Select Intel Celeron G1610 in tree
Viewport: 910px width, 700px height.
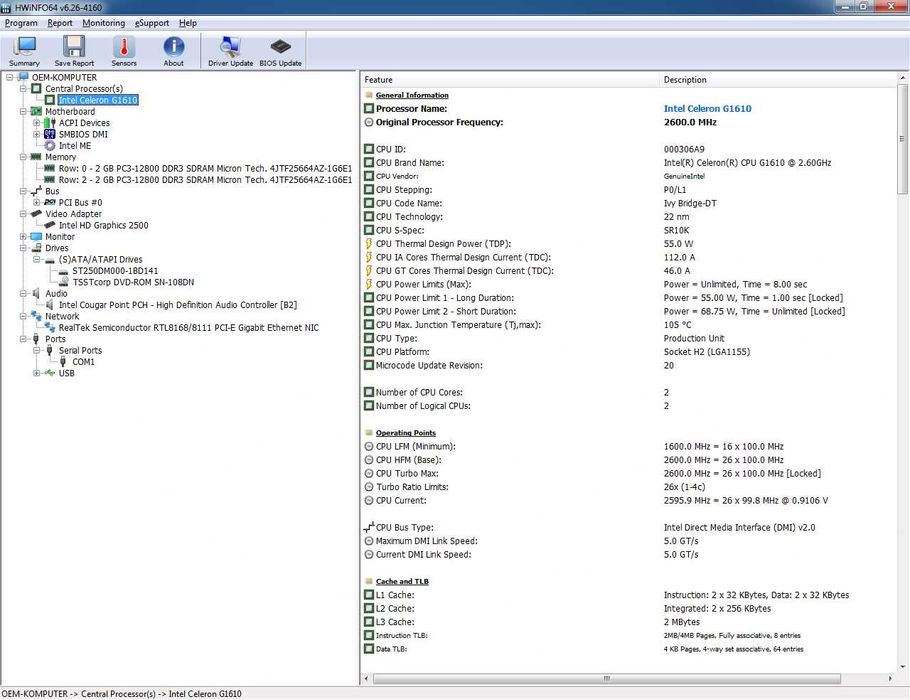[98, 100]
